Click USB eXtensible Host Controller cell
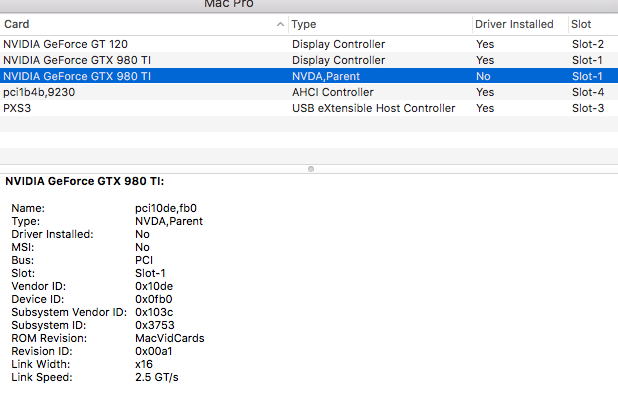The width and height of the screenshot is (618, 396). click(374, 108)
